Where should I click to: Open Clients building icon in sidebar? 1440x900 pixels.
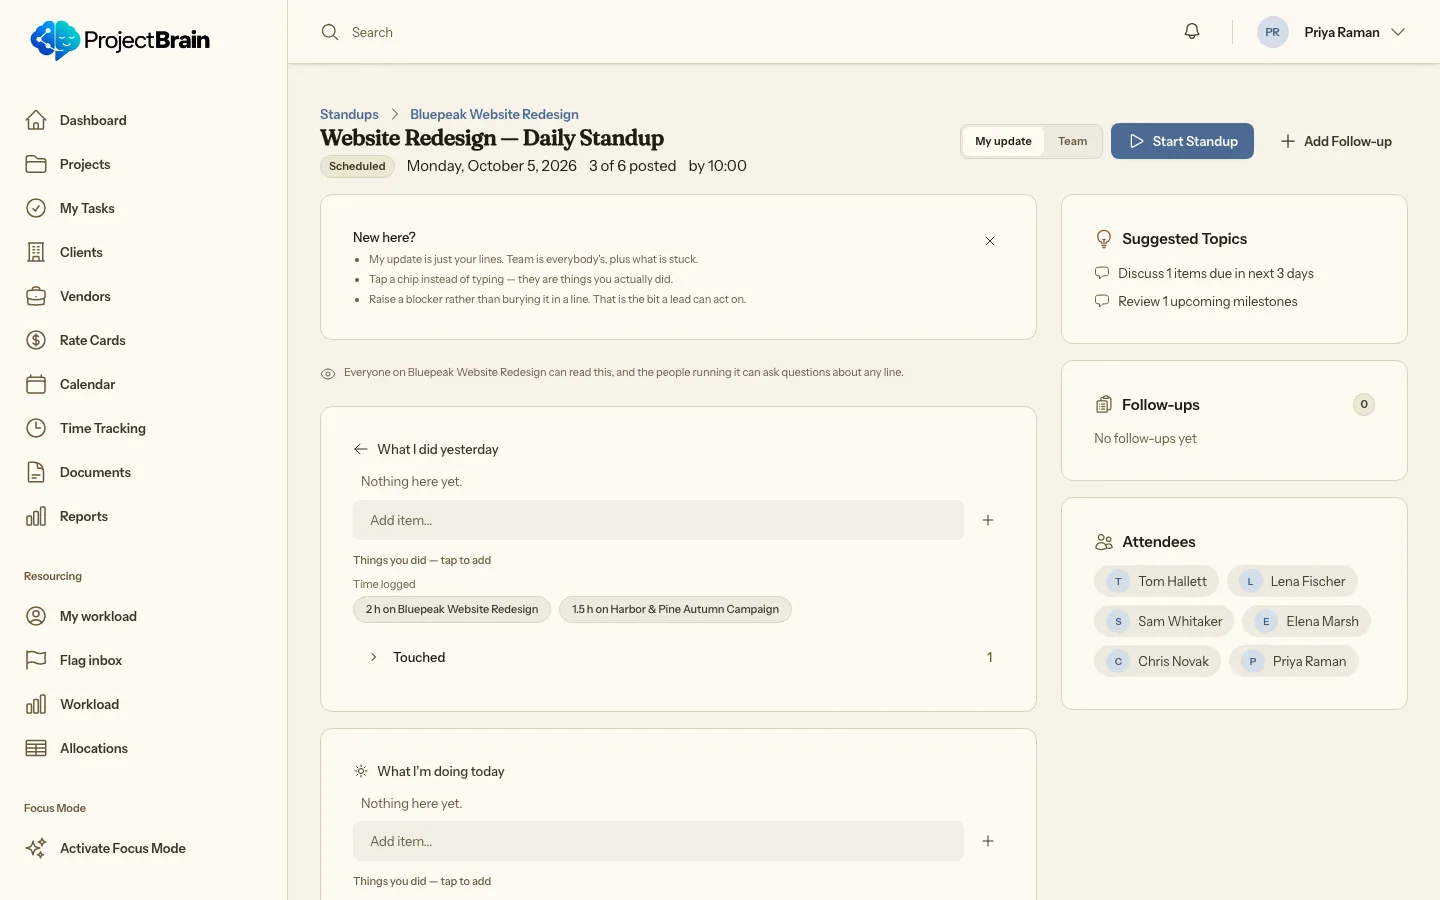point(36,252)
